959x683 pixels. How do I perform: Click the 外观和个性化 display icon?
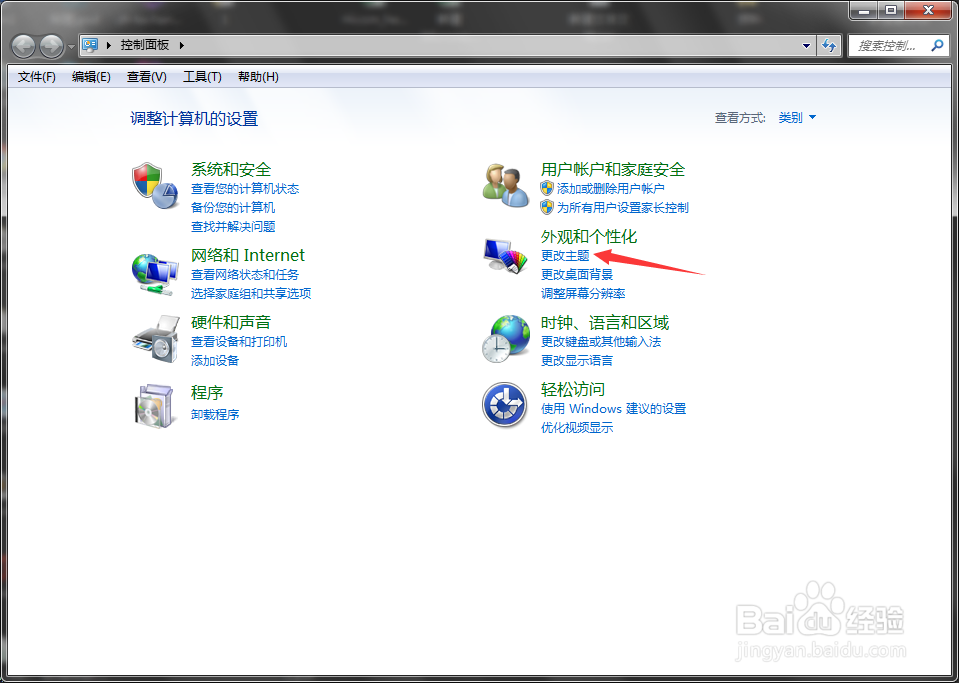tap(505, 254)
